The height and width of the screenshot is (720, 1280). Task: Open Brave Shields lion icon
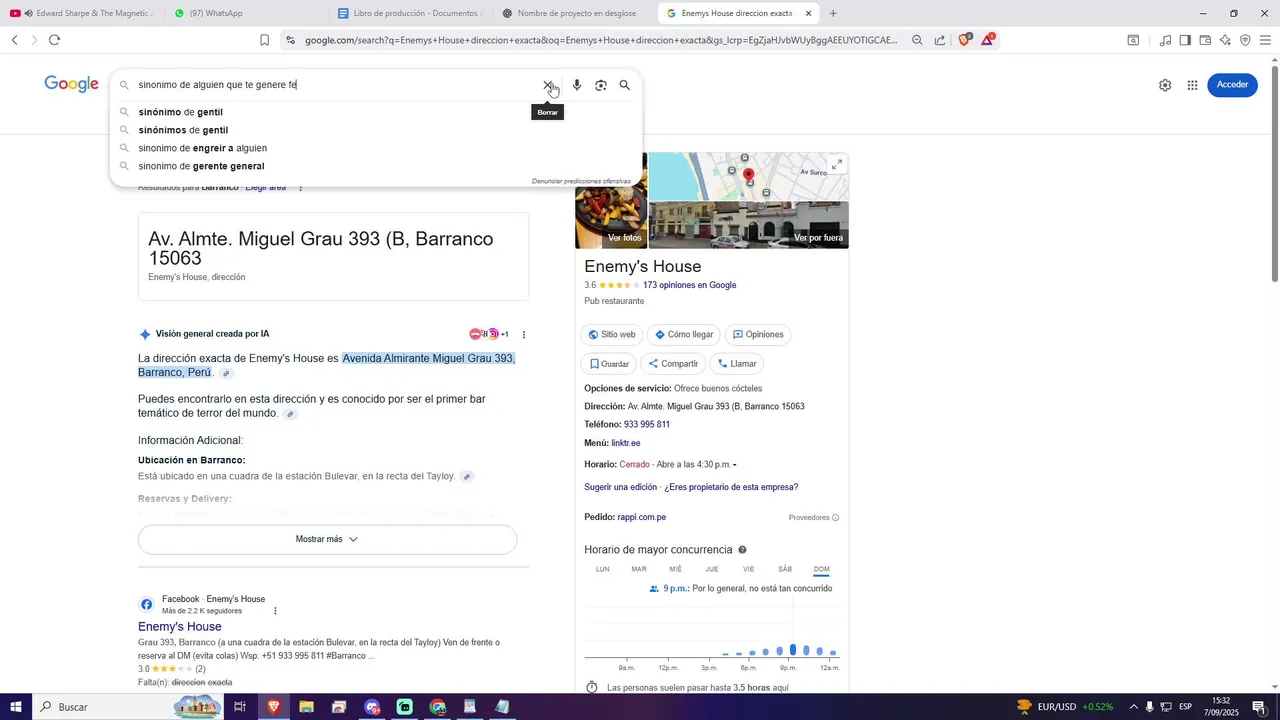(x=964, y=40)
